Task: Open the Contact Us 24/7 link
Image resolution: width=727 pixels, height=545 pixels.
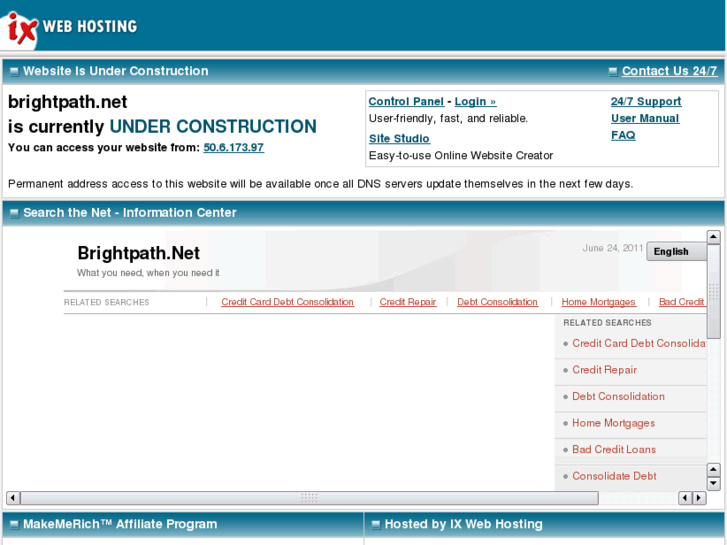Action: click(x=669, y=71)
